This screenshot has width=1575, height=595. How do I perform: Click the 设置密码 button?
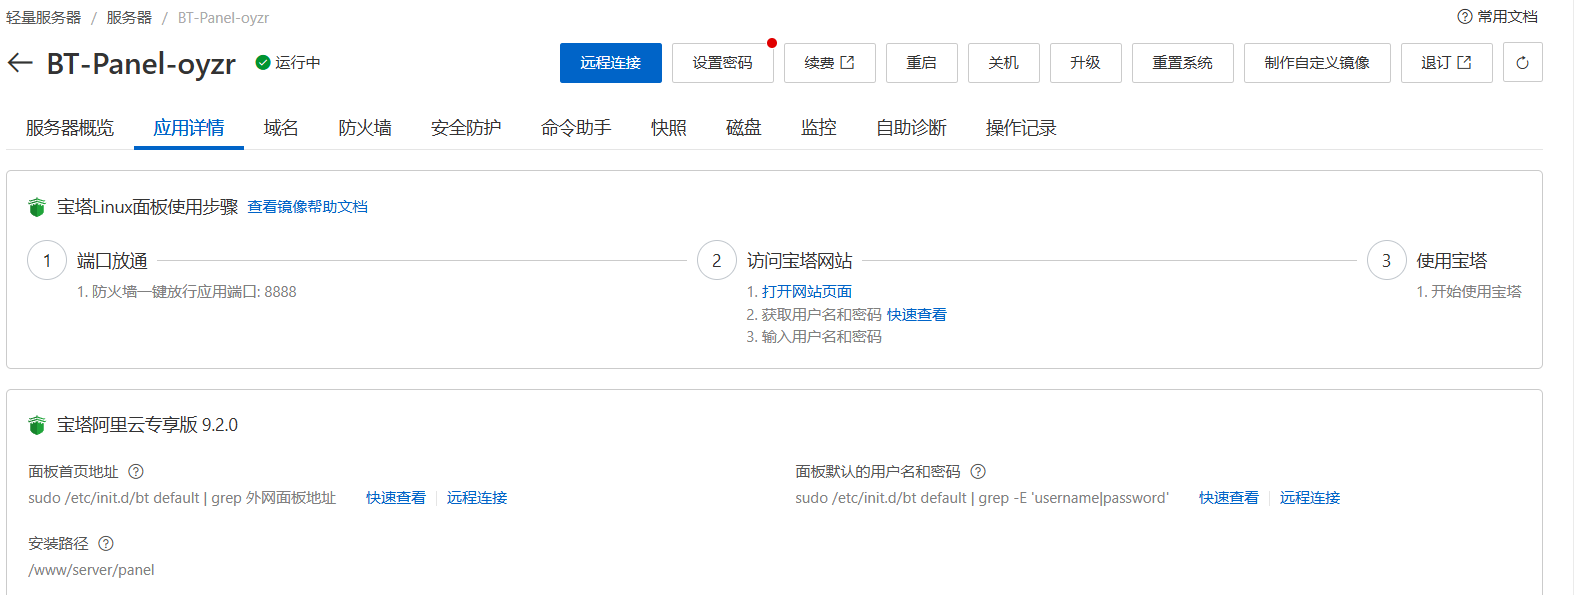[723, 63]
